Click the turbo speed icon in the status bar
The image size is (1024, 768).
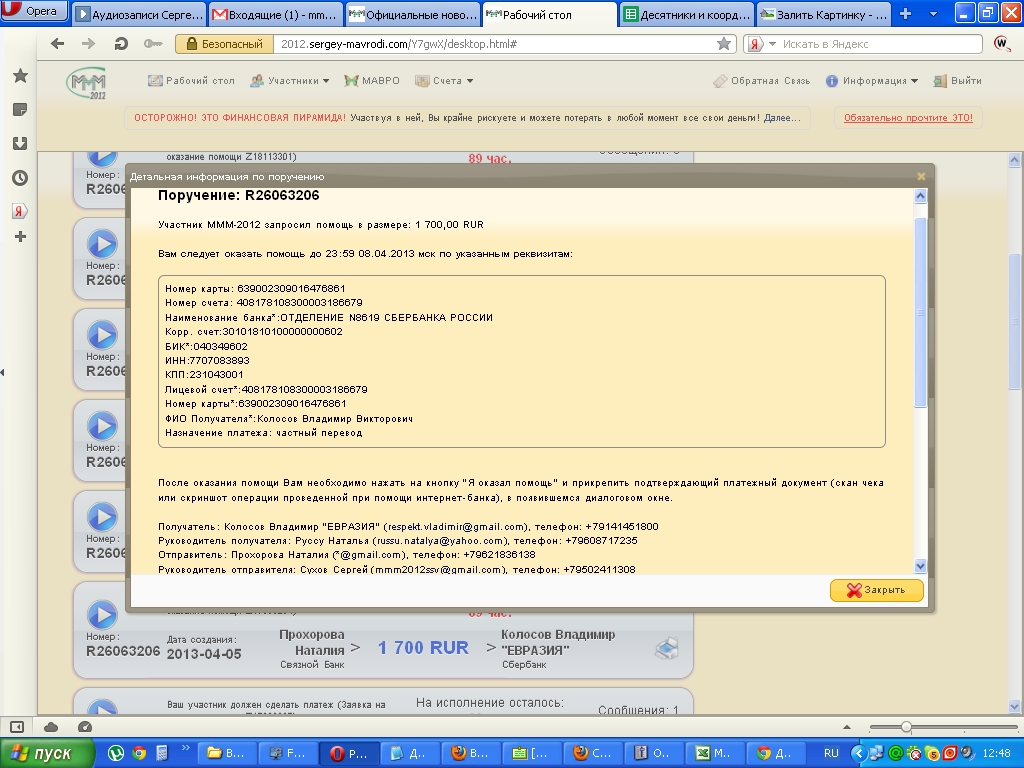pyautogui.click(x=85, y=727)
